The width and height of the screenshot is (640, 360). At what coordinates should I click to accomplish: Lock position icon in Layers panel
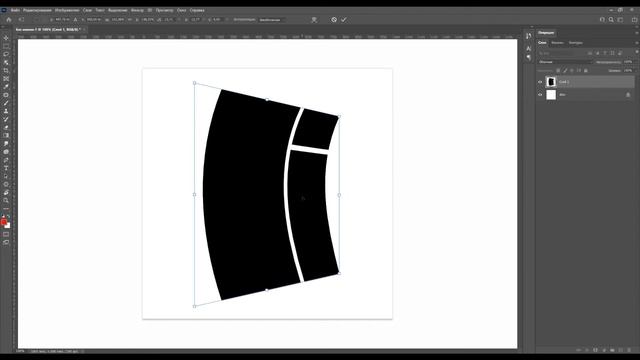coord(572,70)
